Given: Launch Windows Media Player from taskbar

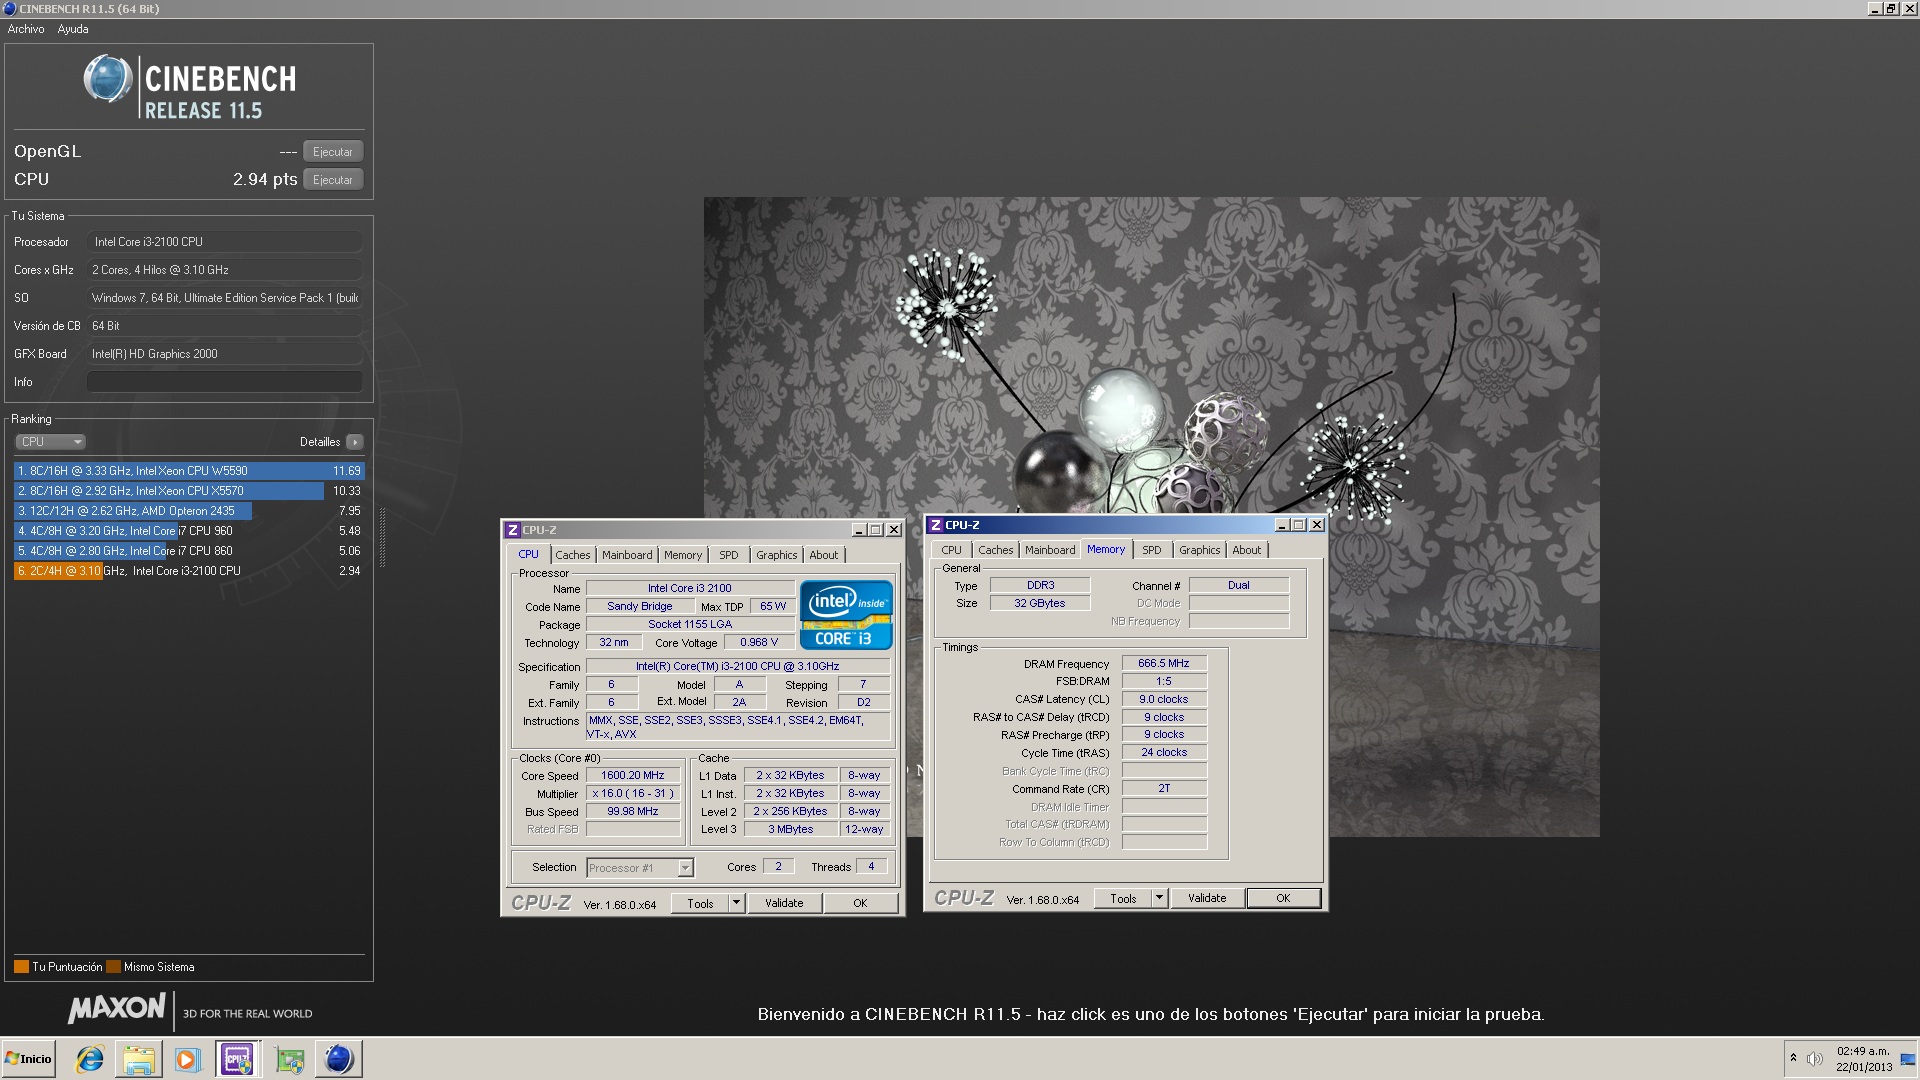Looking at the screenshot, I should [187, 1059].
